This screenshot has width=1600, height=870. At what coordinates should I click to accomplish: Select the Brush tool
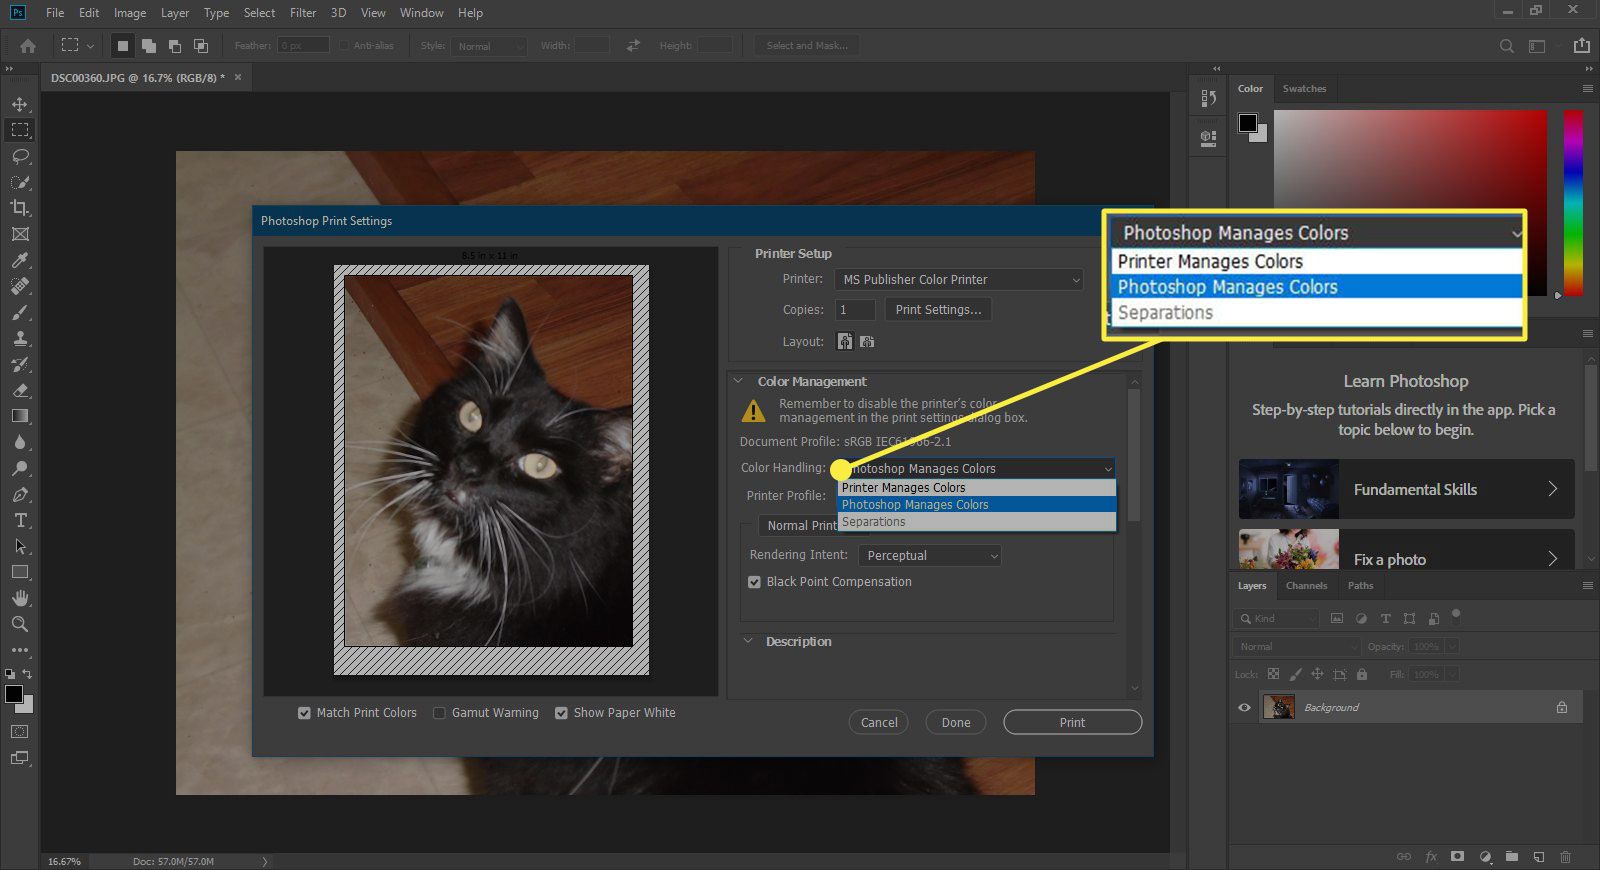20,312
